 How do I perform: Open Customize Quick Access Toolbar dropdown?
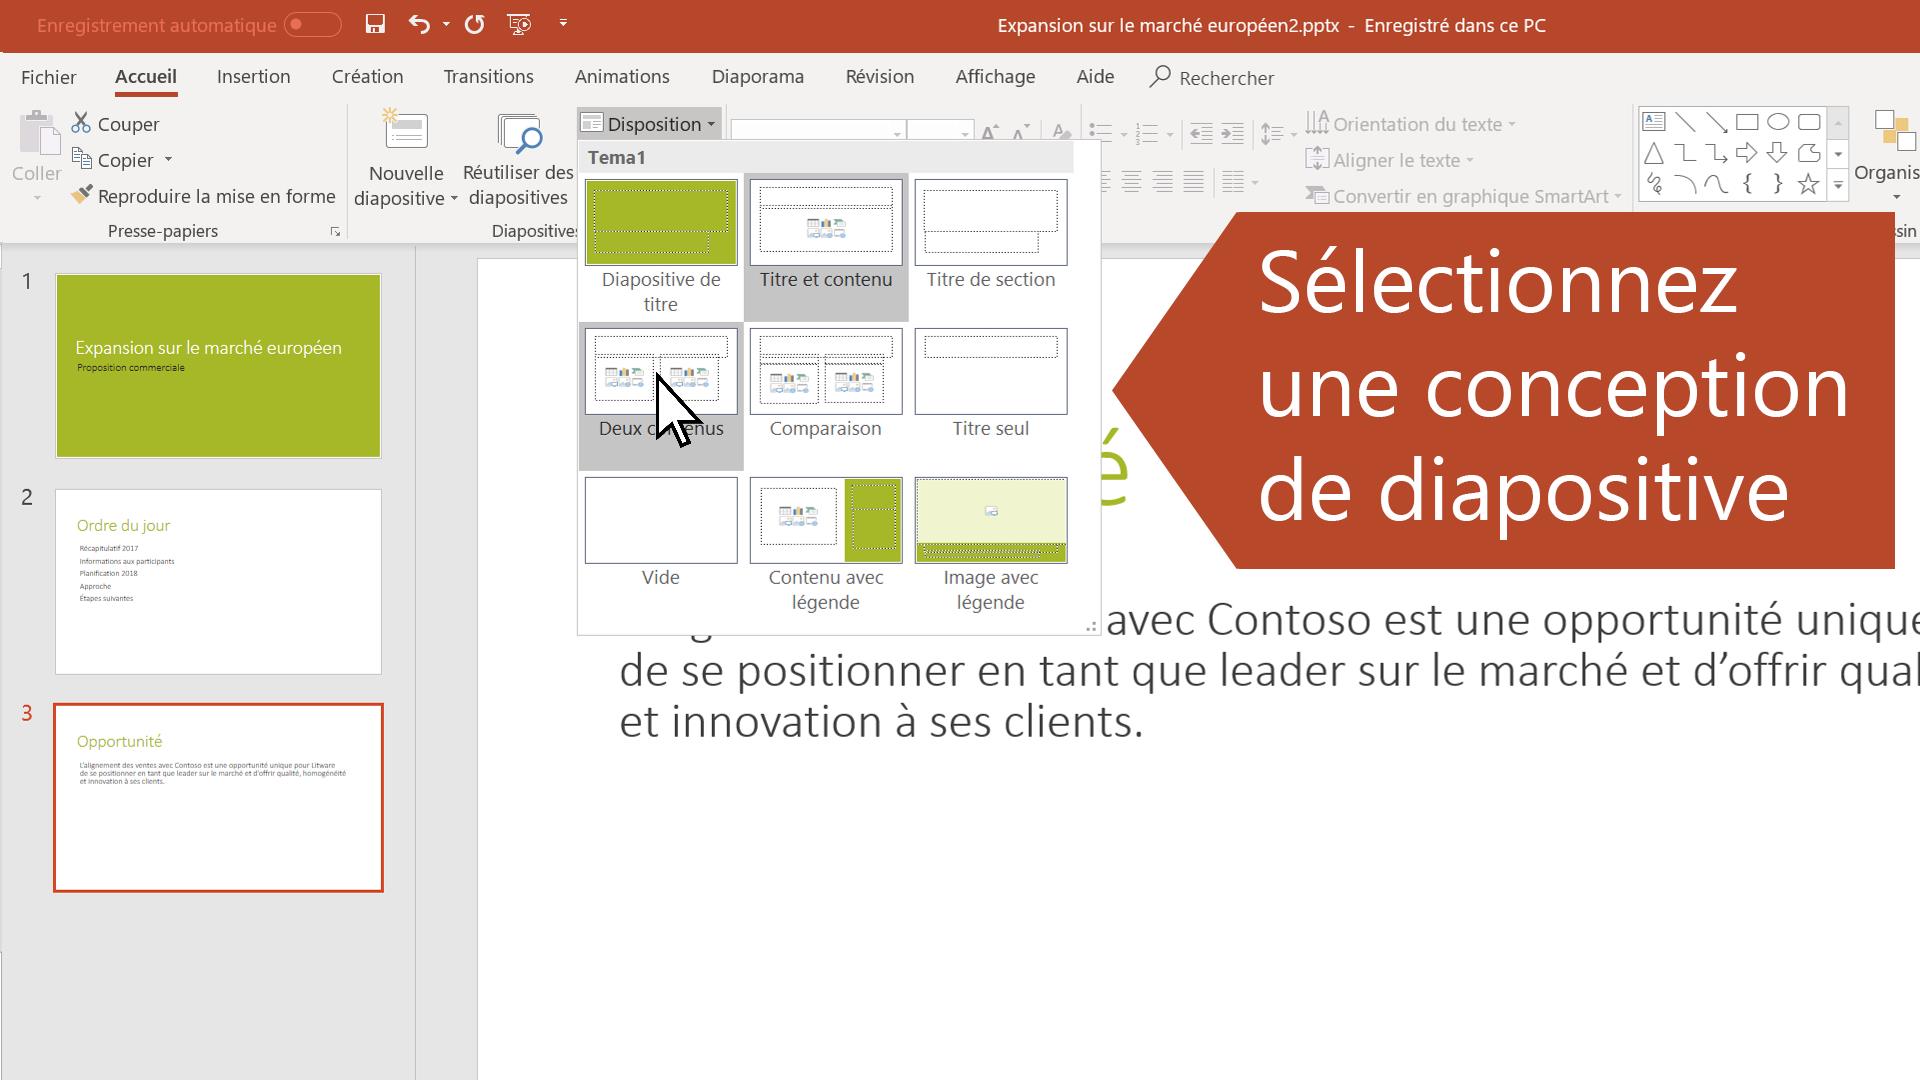click(x=563, y=24)
